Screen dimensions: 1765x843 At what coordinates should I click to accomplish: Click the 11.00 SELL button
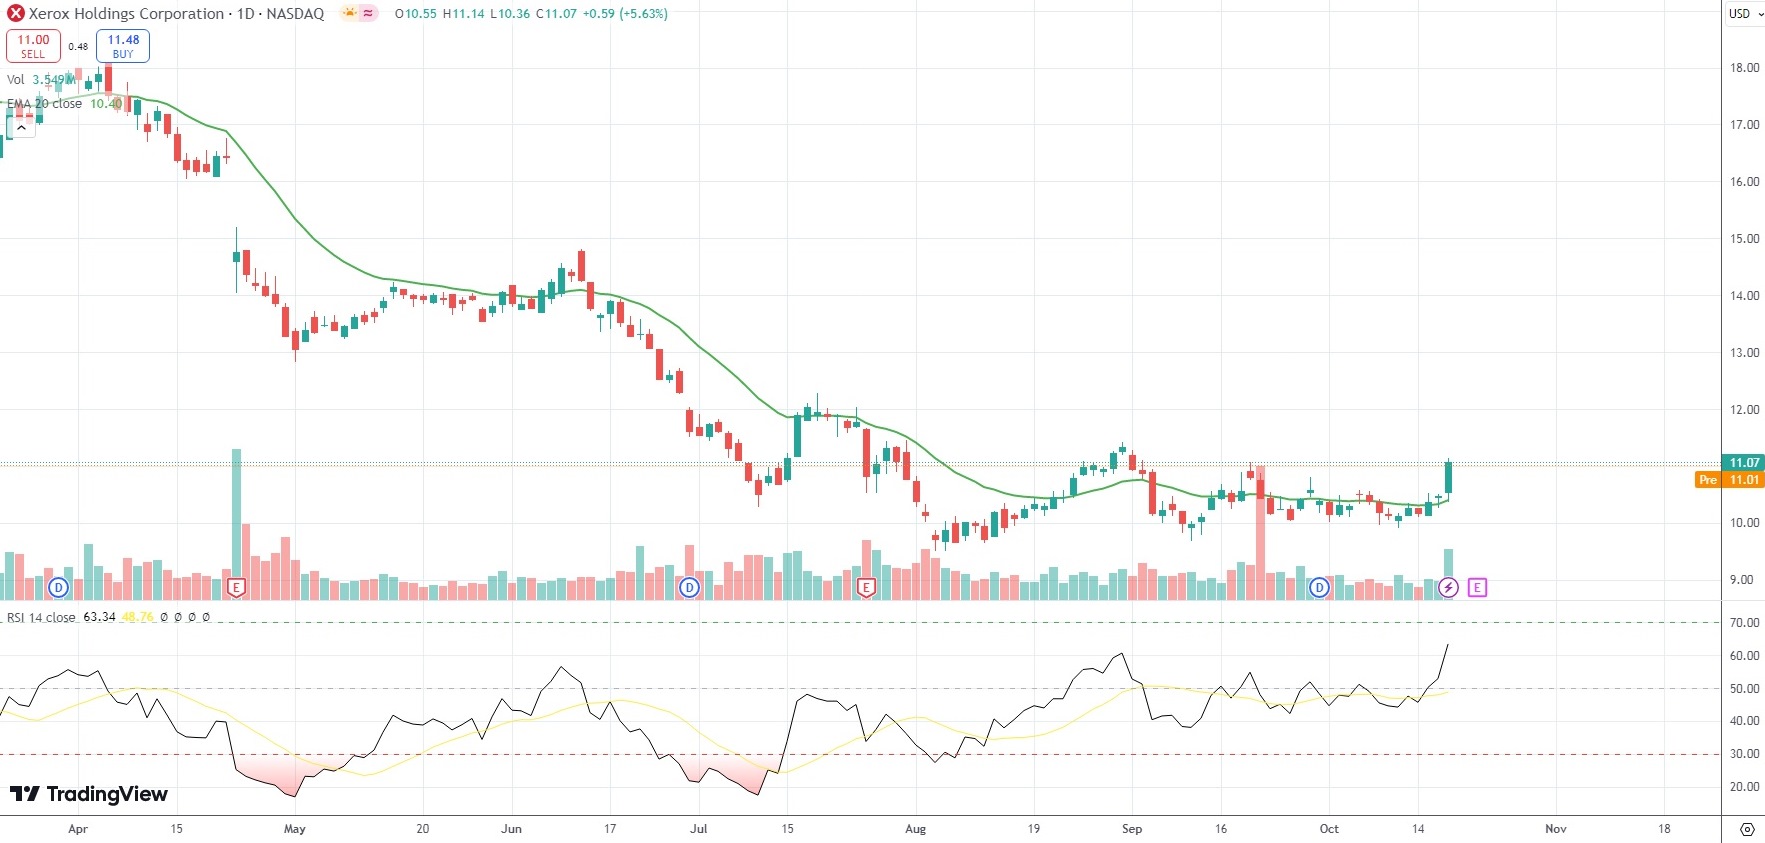pos(33,46)
